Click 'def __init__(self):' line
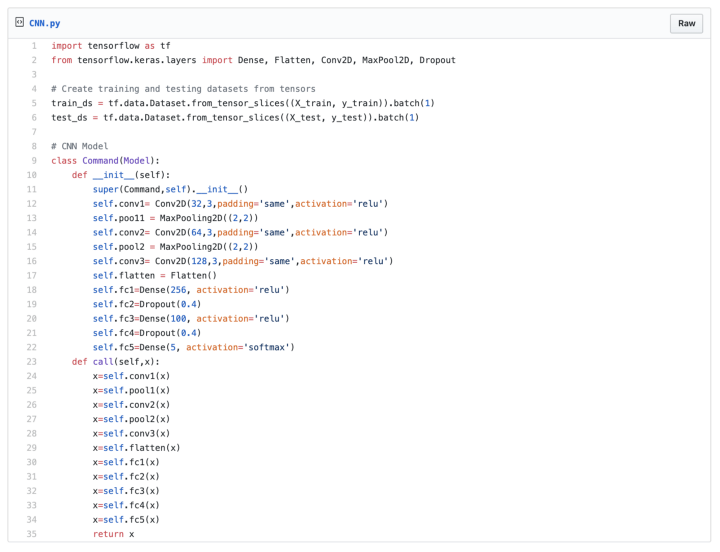 coord(121,175)
